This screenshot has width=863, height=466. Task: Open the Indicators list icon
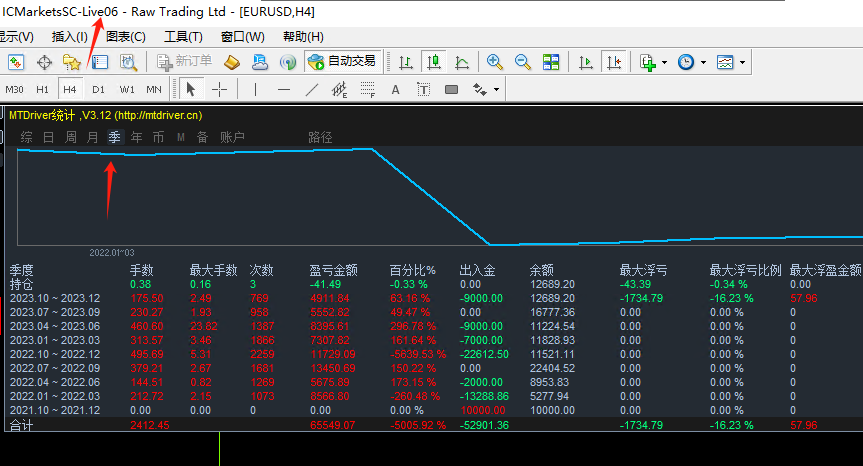pos(648,62)
